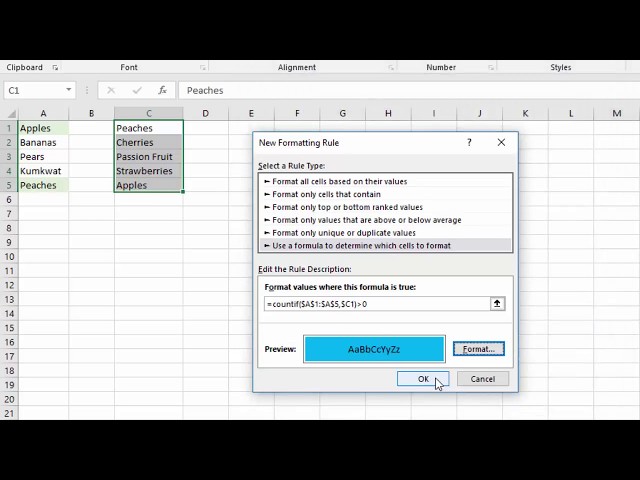
Task: Click the formula bar cancel X icon
Action: tap(111, 90)
